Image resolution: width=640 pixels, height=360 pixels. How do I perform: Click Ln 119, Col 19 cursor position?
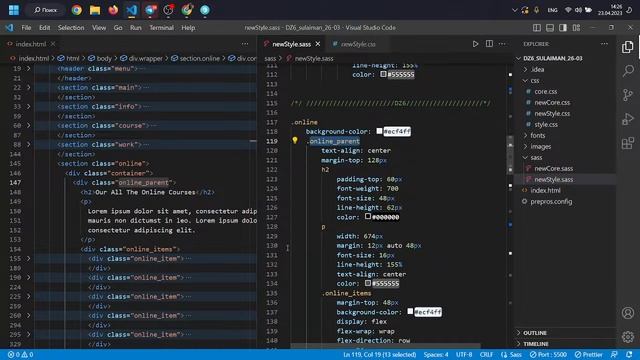(379, 355)
